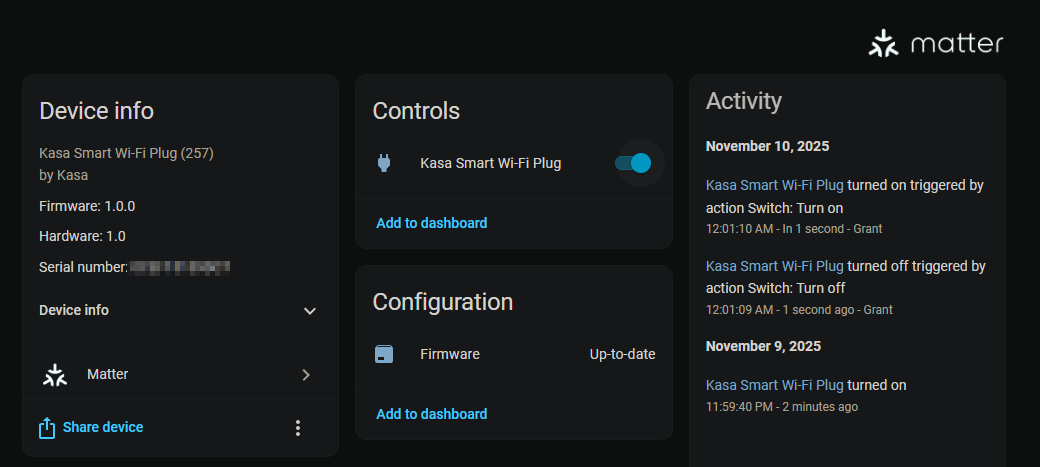
Task: Click the plug icon in Controls
Action: (x=383, y=163)
